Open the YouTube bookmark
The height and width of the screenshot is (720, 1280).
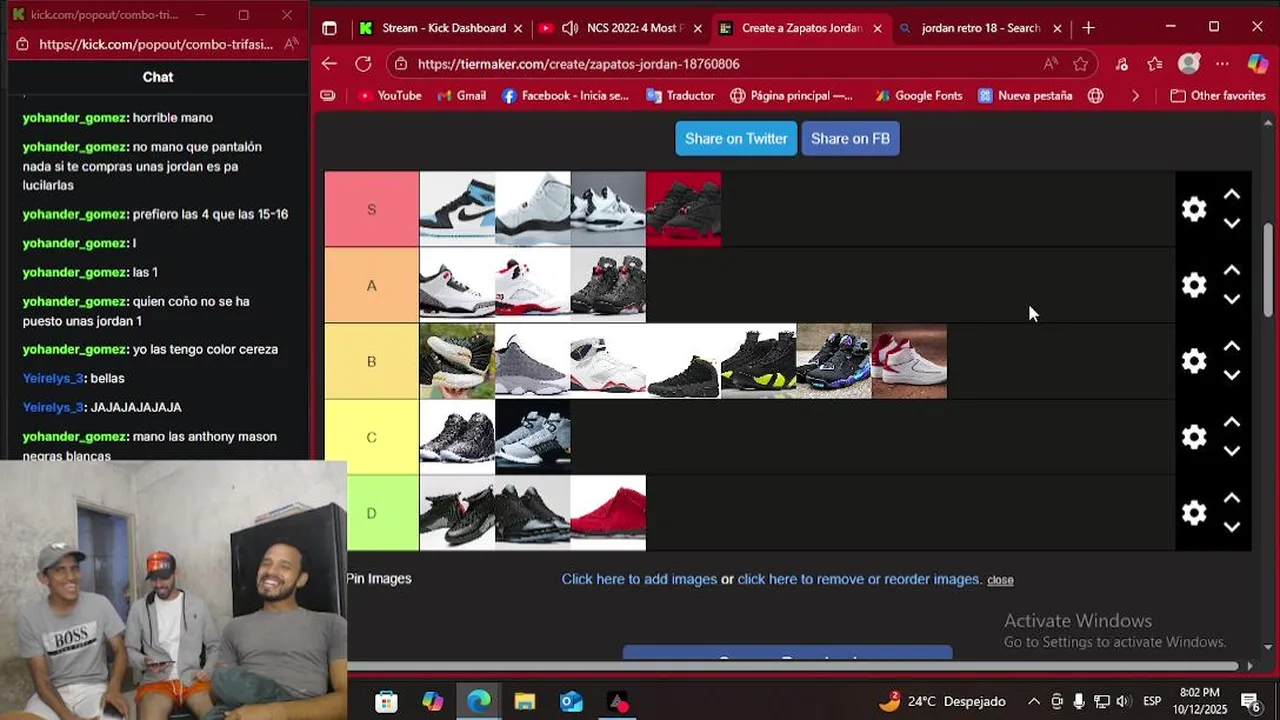pyautogui.click(x=389, y=96)
